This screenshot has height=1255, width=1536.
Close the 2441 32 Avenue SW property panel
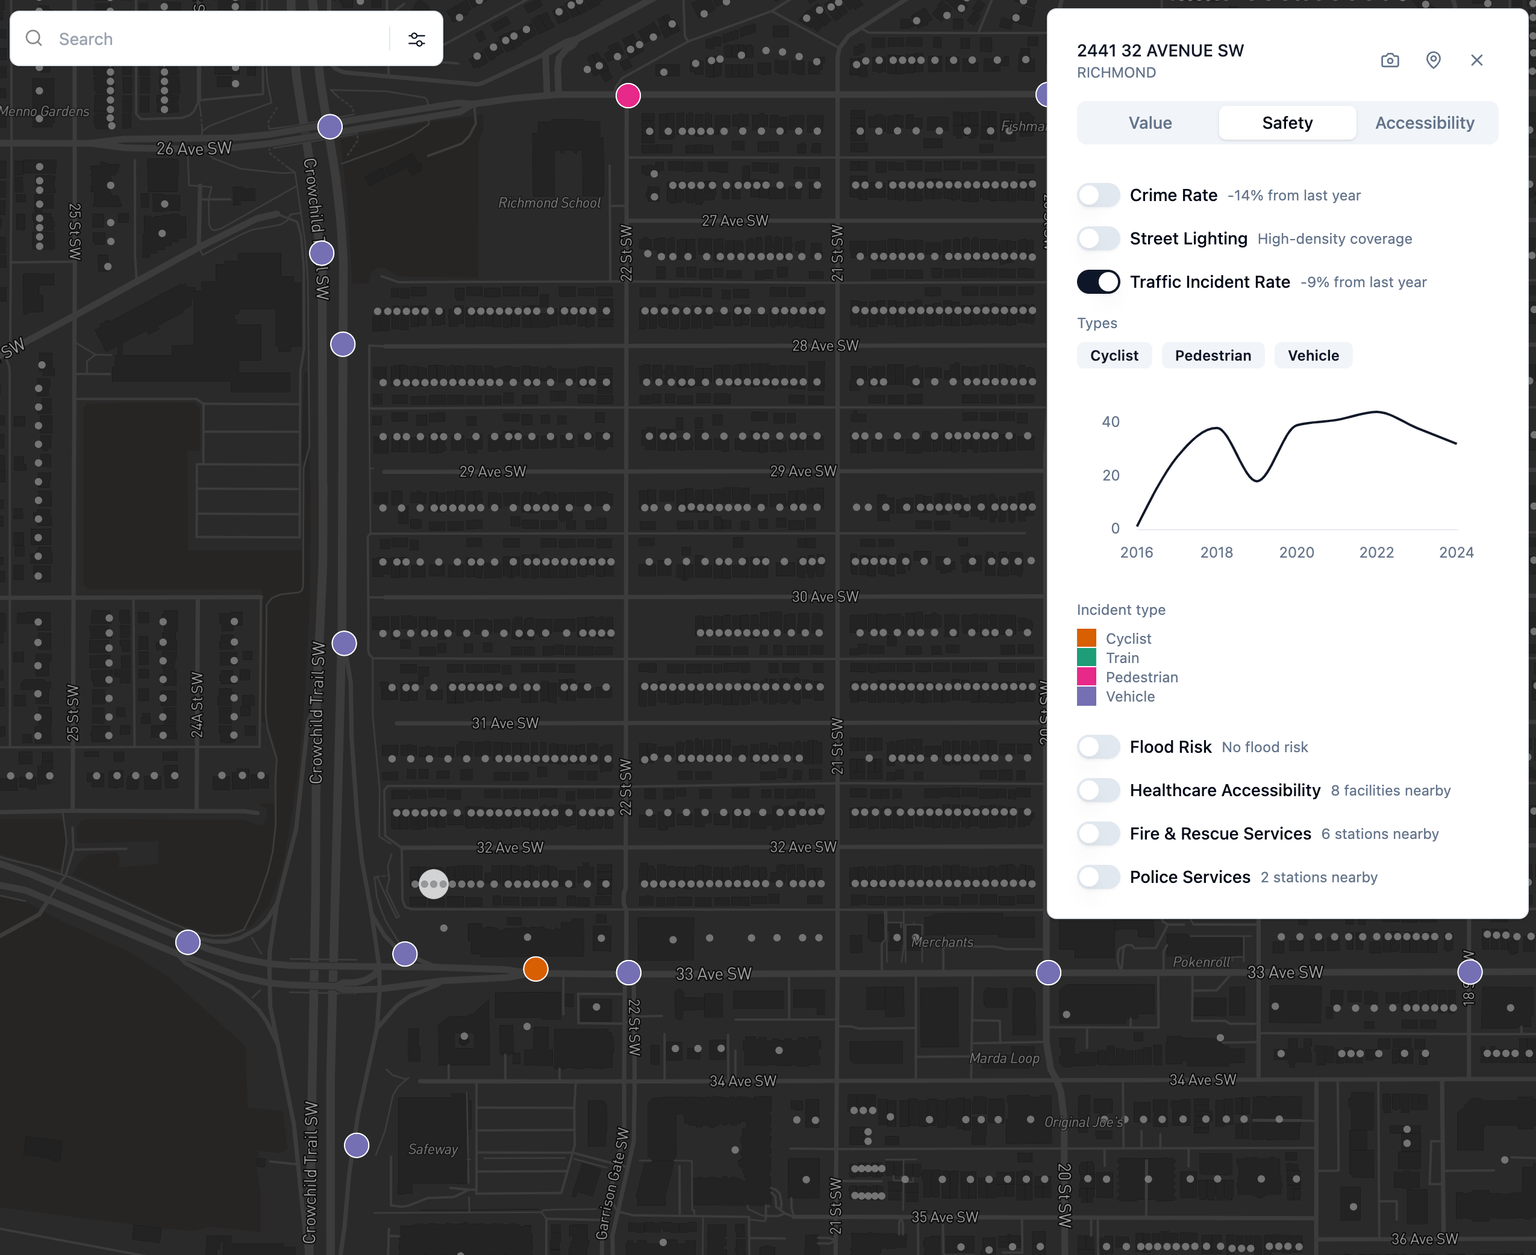click(x=1476, y=60)
